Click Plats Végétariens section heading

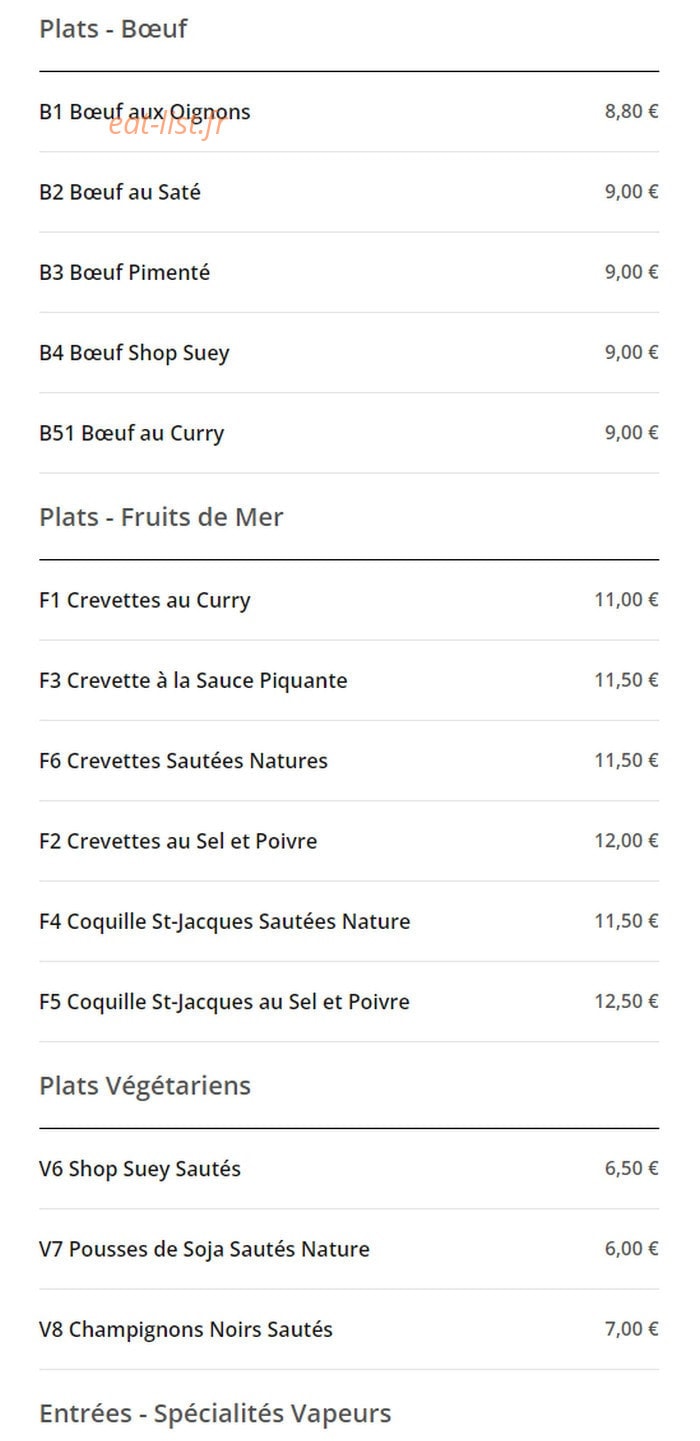point(145,1086)
